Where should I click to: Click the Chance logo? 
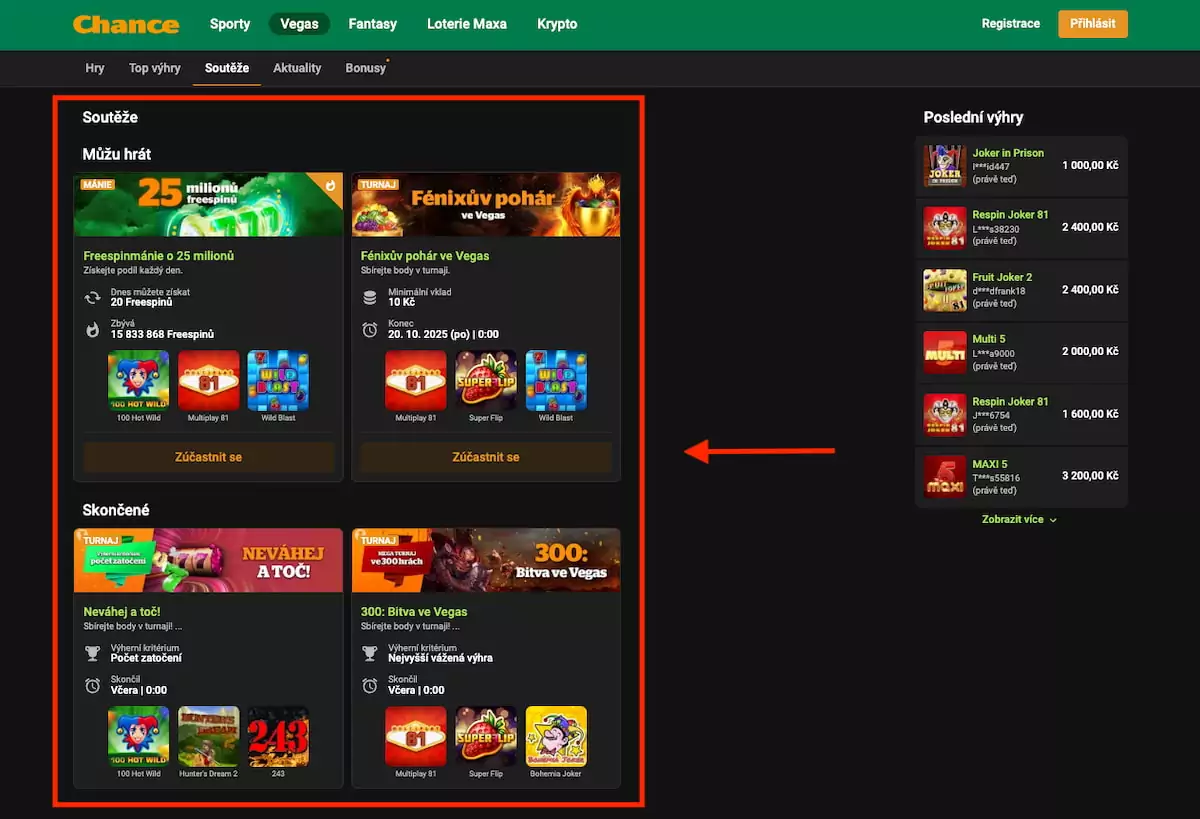pyautogui.click(x=126, y=25)
